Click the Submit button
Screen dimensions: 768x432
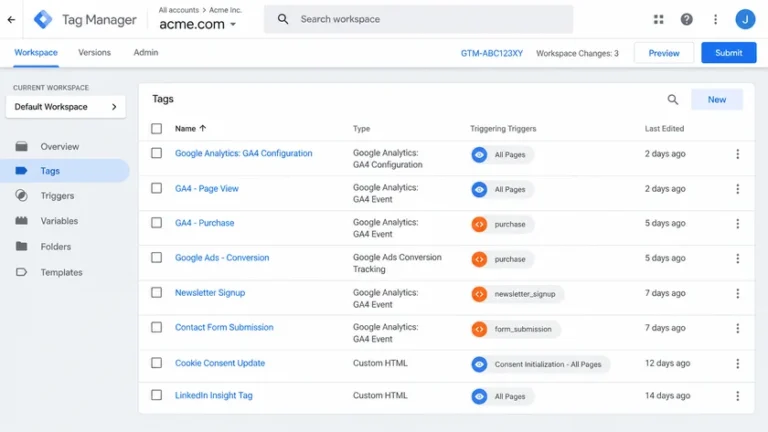tap(728, 53)
